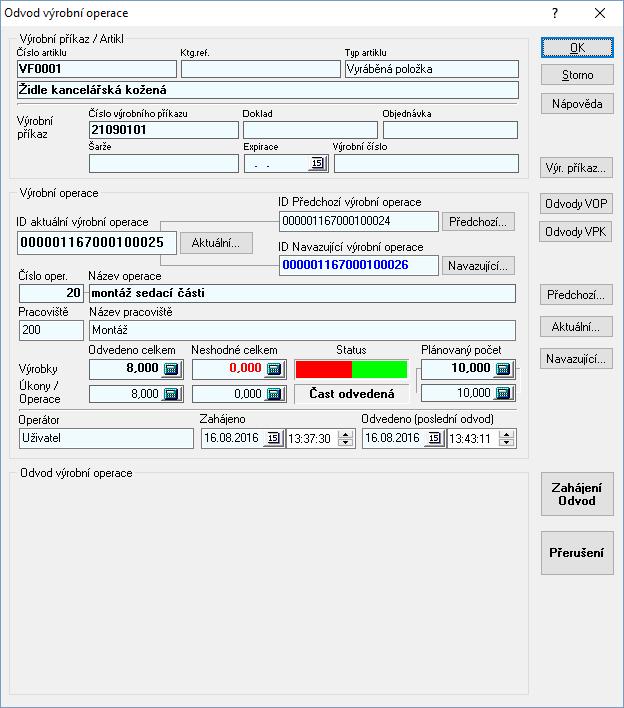Click the Pracoviště field 200
The width and height of the screenshot is (624, 708).
51,331
